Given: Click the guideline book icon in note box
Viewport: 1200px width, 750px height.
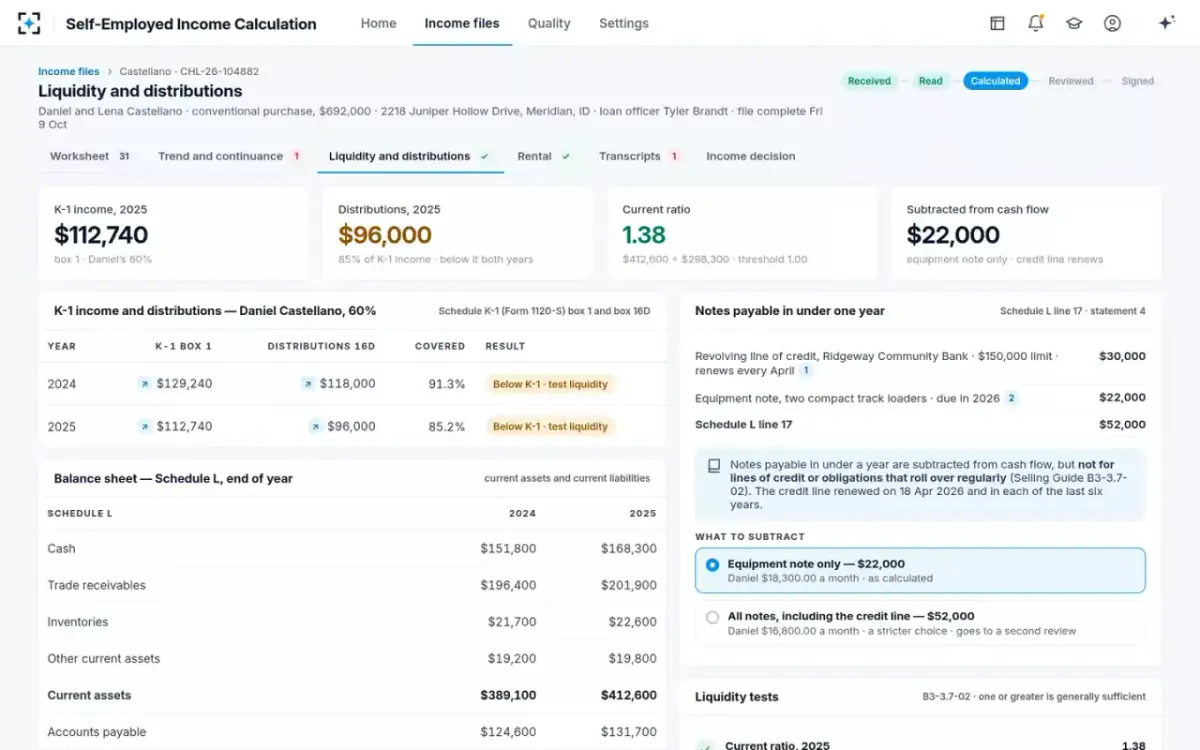Looking at the screenshot, I should coord(714,466).
